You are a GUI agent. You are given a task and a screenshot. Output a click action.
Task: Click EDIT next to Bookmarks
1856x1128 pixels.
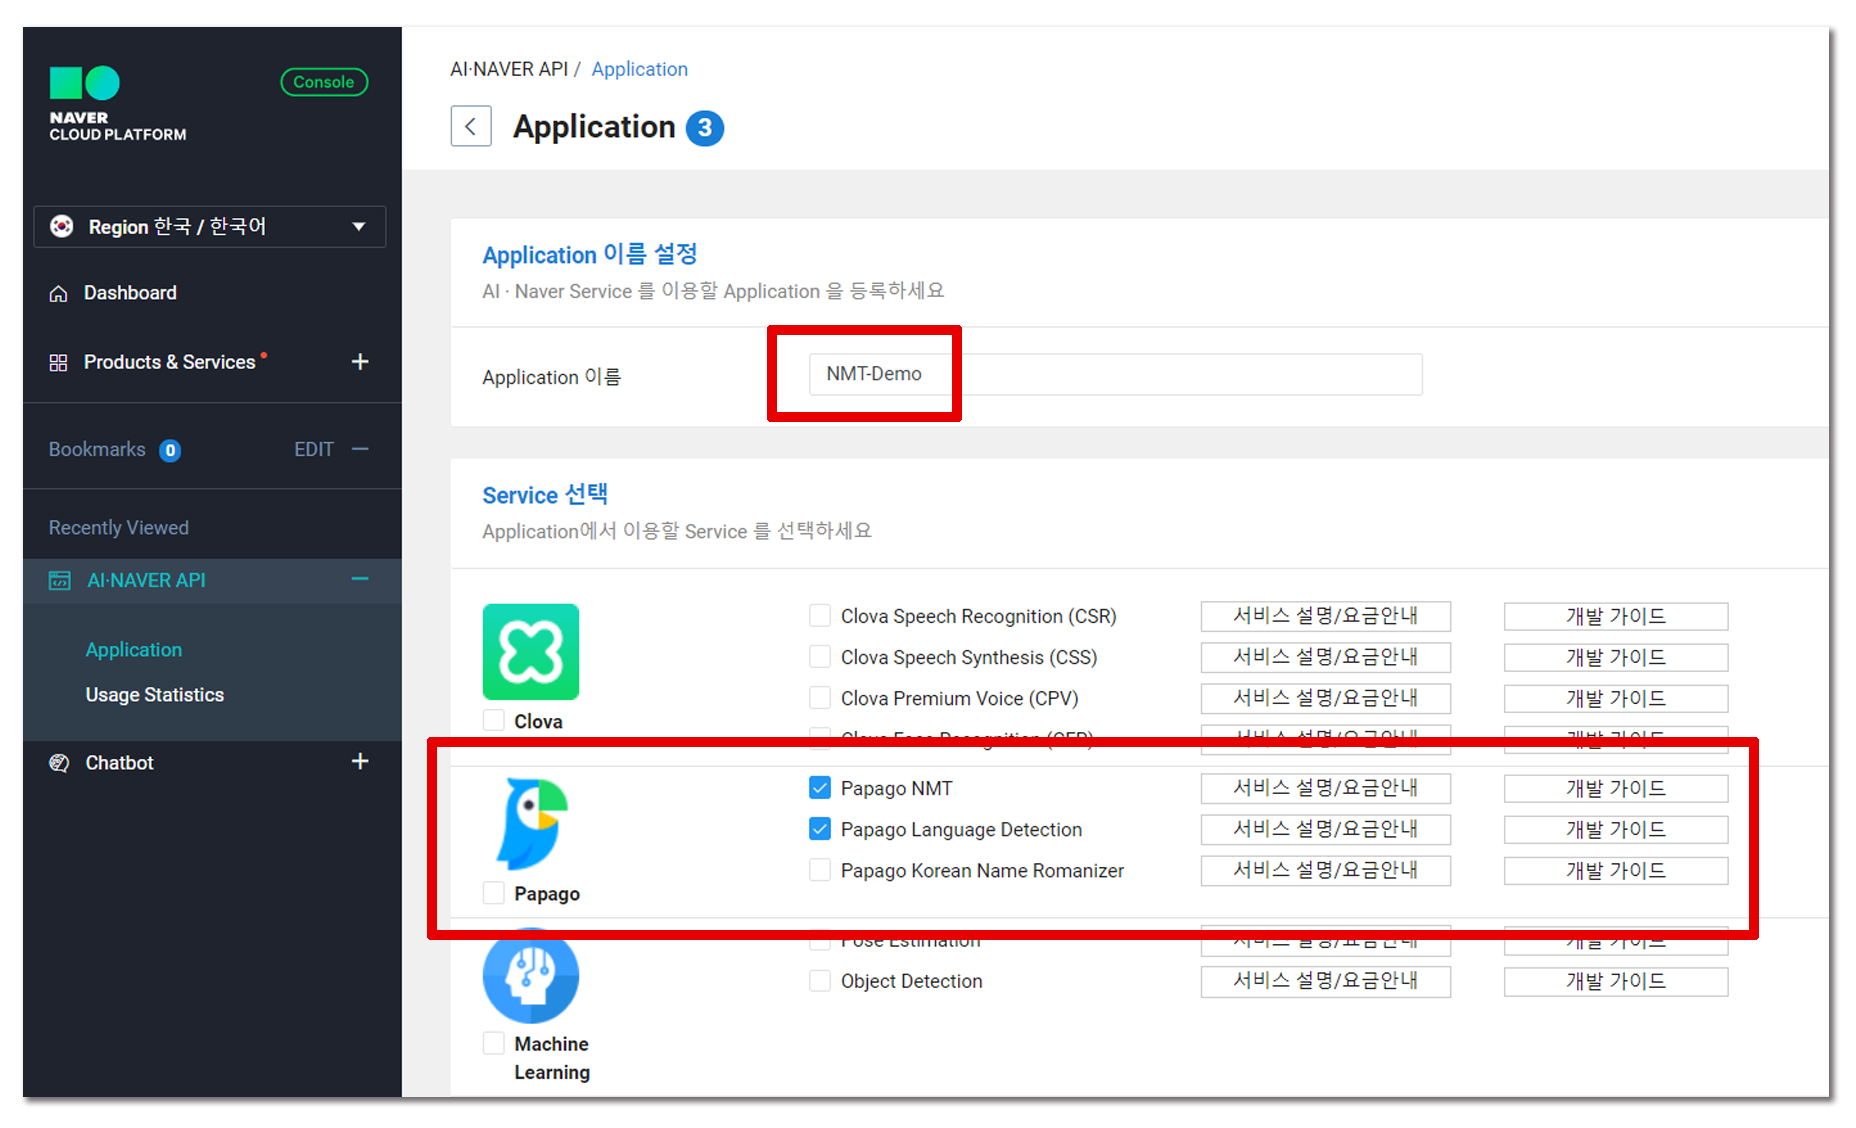(314, 450)
